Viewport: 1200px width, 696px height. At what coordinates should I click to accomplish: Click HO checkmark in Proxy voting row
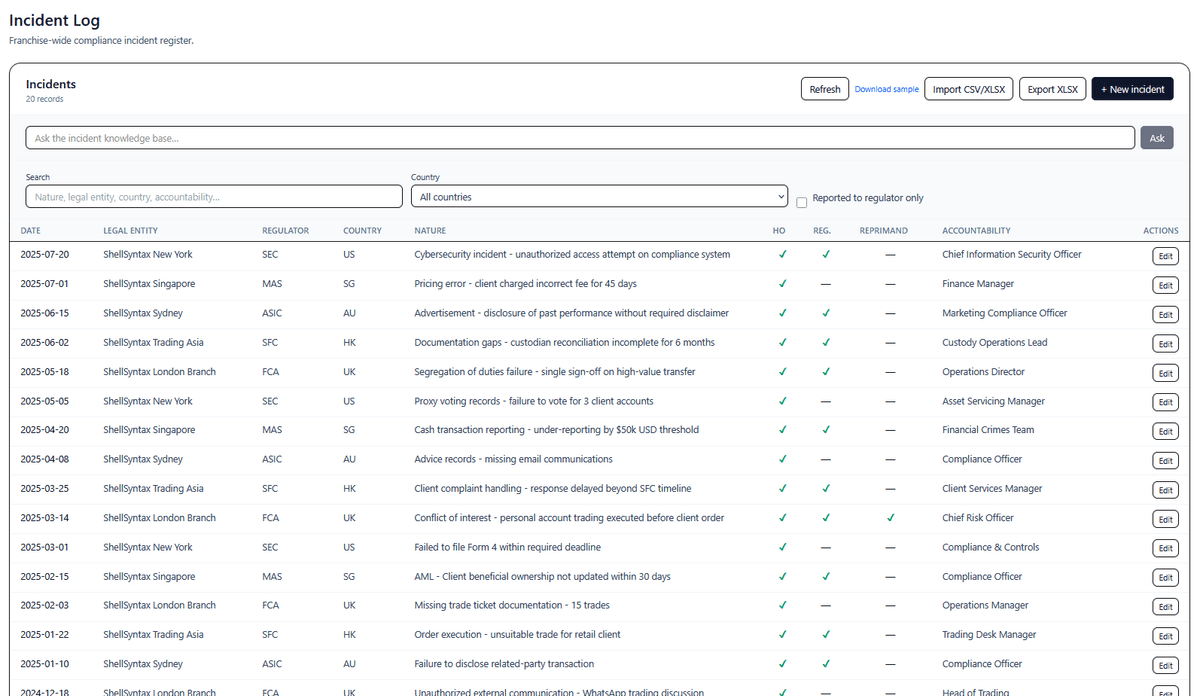click(782, 401)
